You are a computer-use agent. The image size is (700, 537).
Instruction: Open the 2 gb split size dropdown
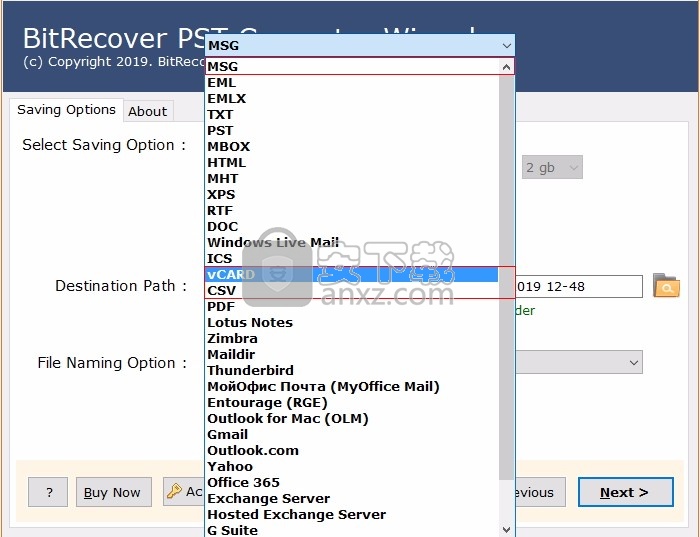coord(552,167)
